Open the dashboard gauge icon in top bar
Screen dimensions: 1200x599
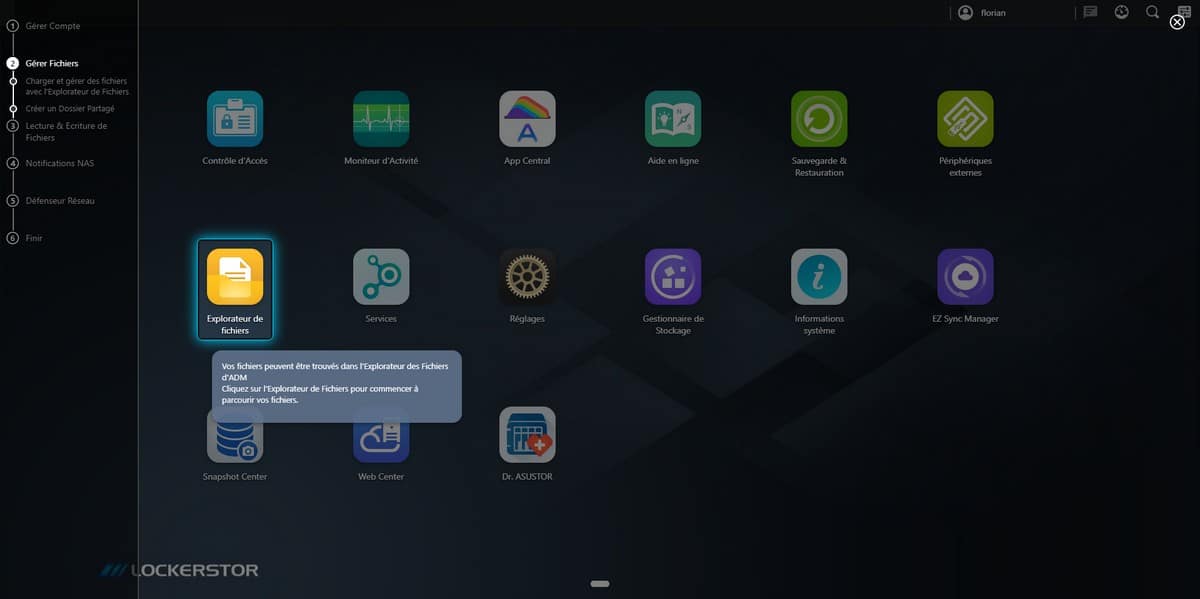1122,12
